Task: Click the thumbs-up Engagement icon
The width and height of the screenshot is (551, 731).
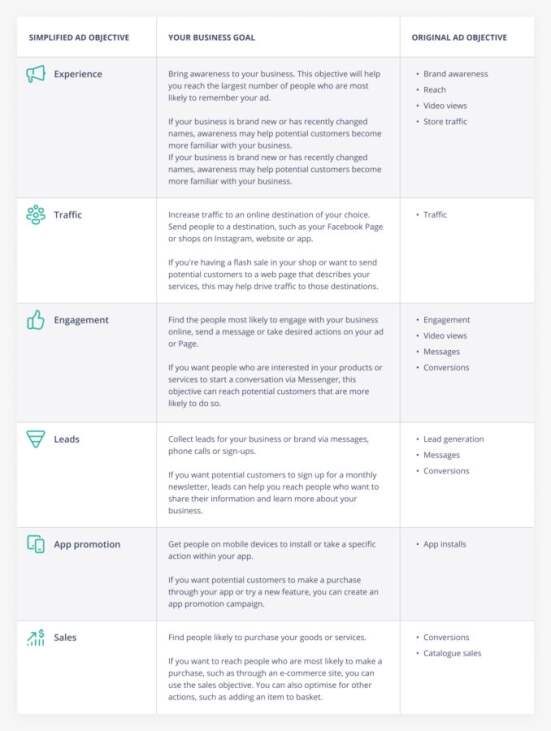Action: point(36,320)
